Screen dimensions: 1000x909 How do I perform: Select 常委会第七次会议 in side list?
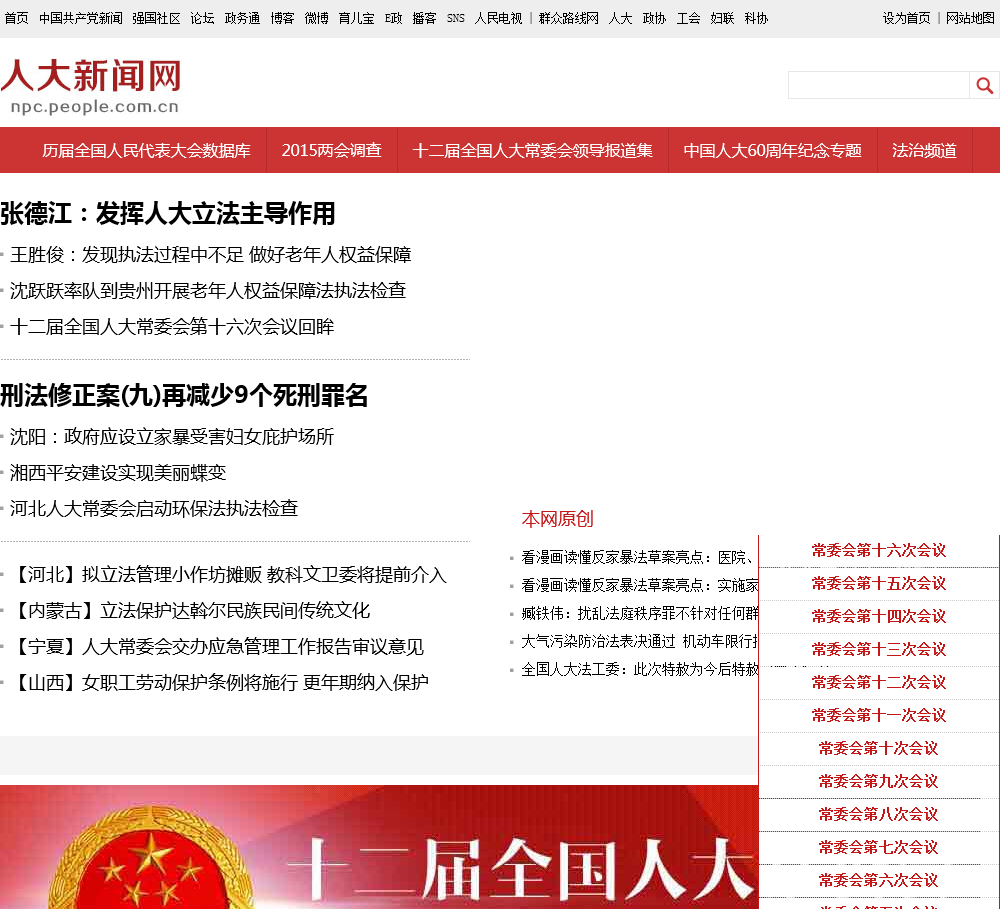(879, 848)
